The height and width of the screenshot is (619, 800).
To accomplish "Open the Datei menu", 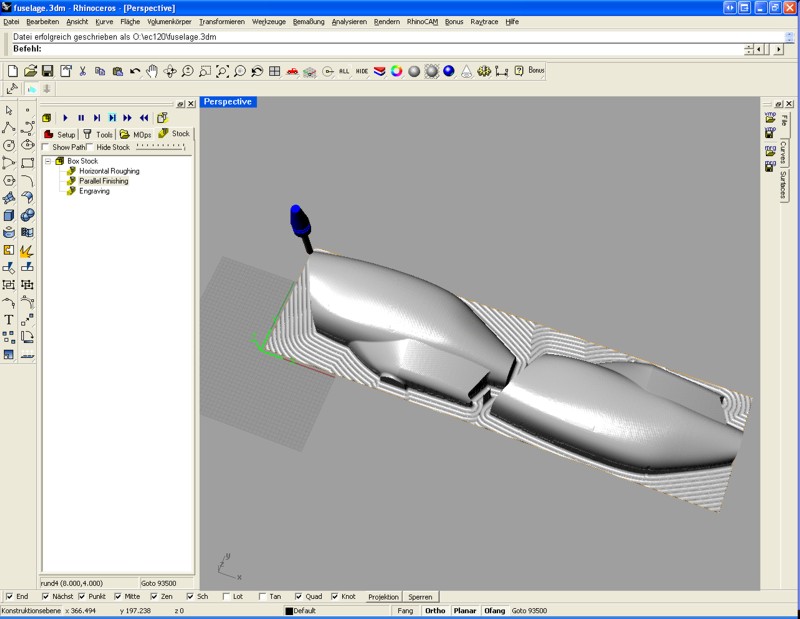I will coord(11,22).
